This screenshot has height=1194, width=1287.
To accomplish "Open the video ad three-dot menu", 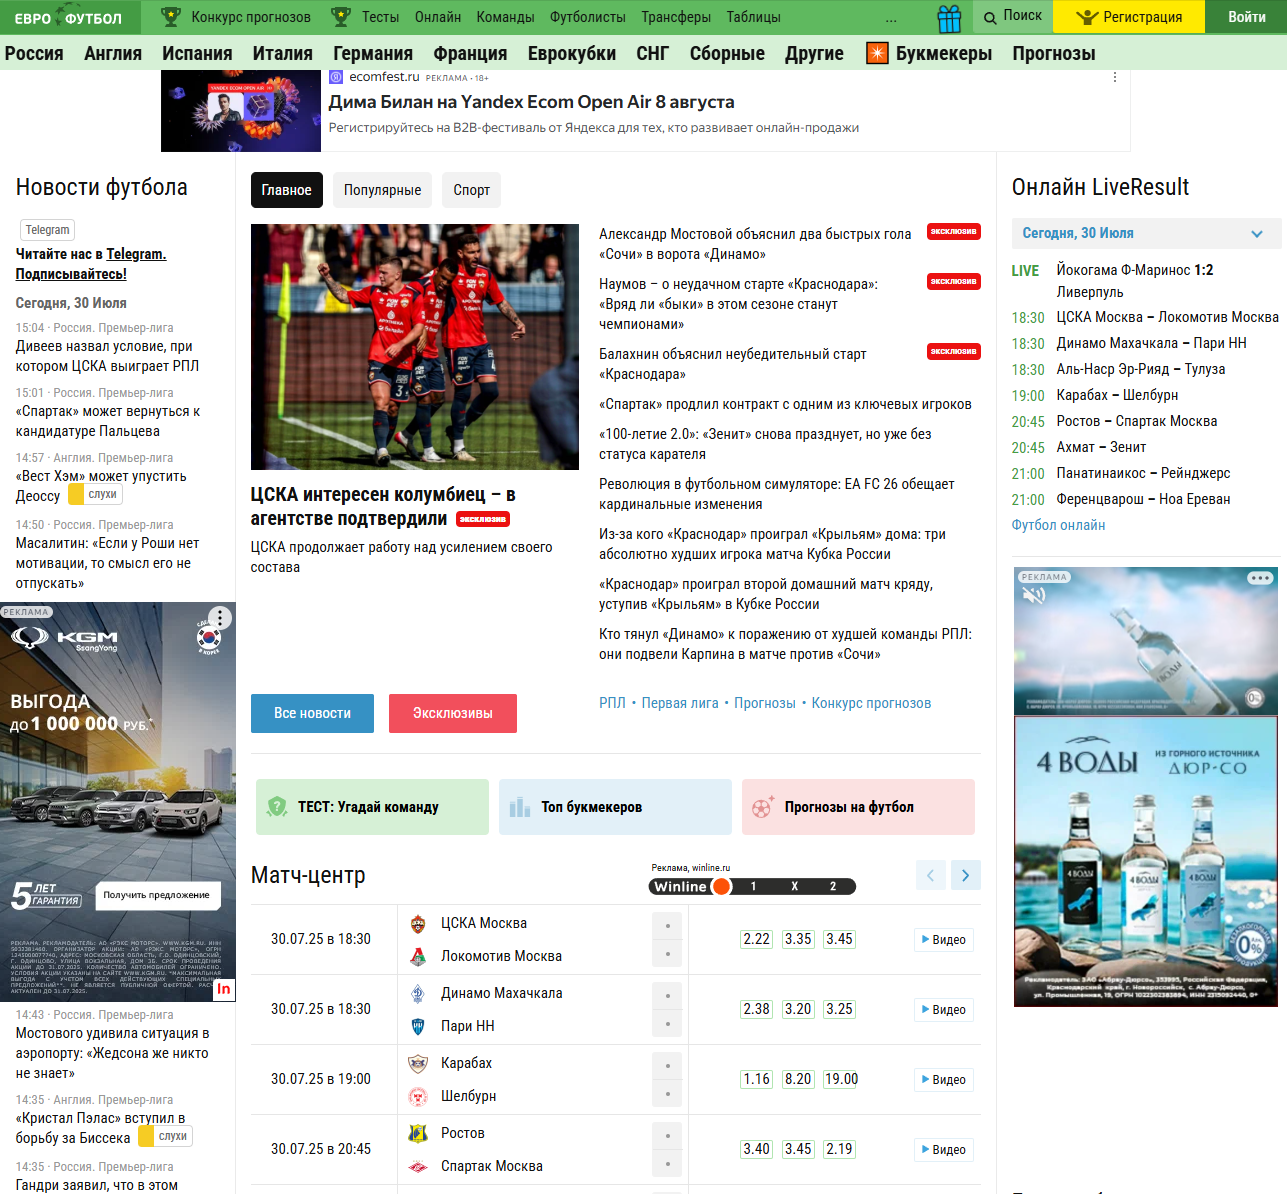I will [1260, 578].
